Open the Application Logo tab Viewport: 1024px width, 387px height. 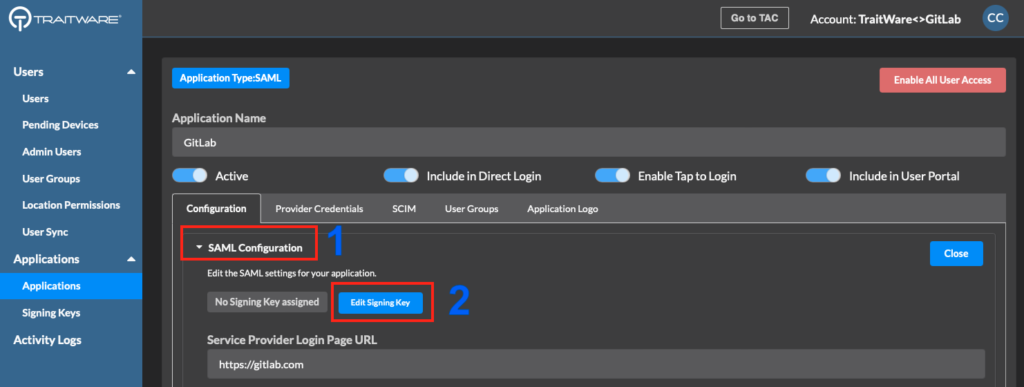pyautogui.click(x=562, y=209)
